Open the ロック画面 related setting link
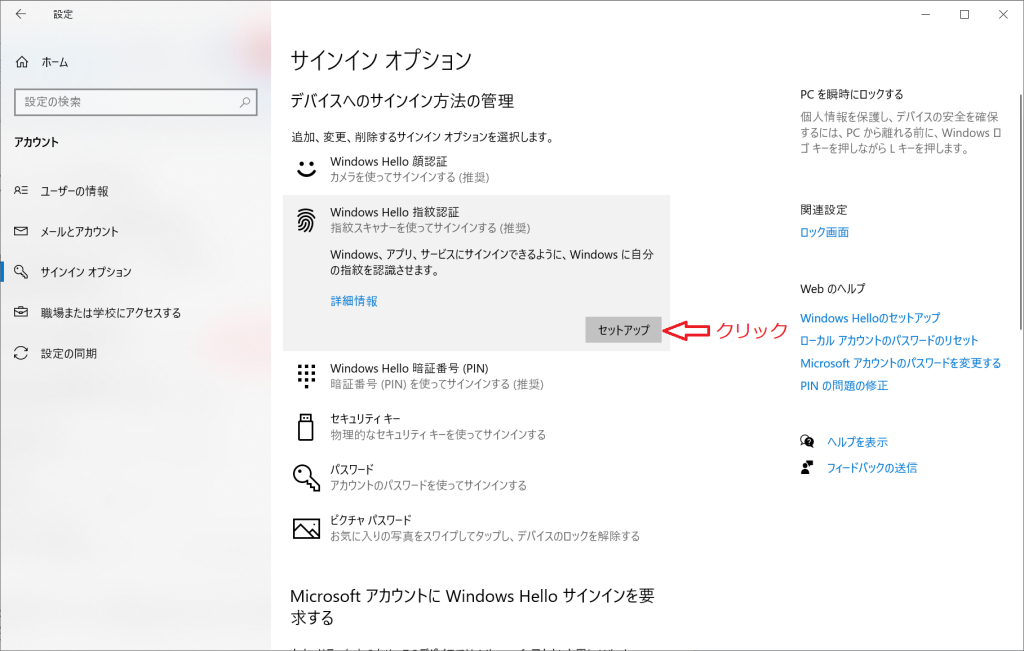 (824, 232)
